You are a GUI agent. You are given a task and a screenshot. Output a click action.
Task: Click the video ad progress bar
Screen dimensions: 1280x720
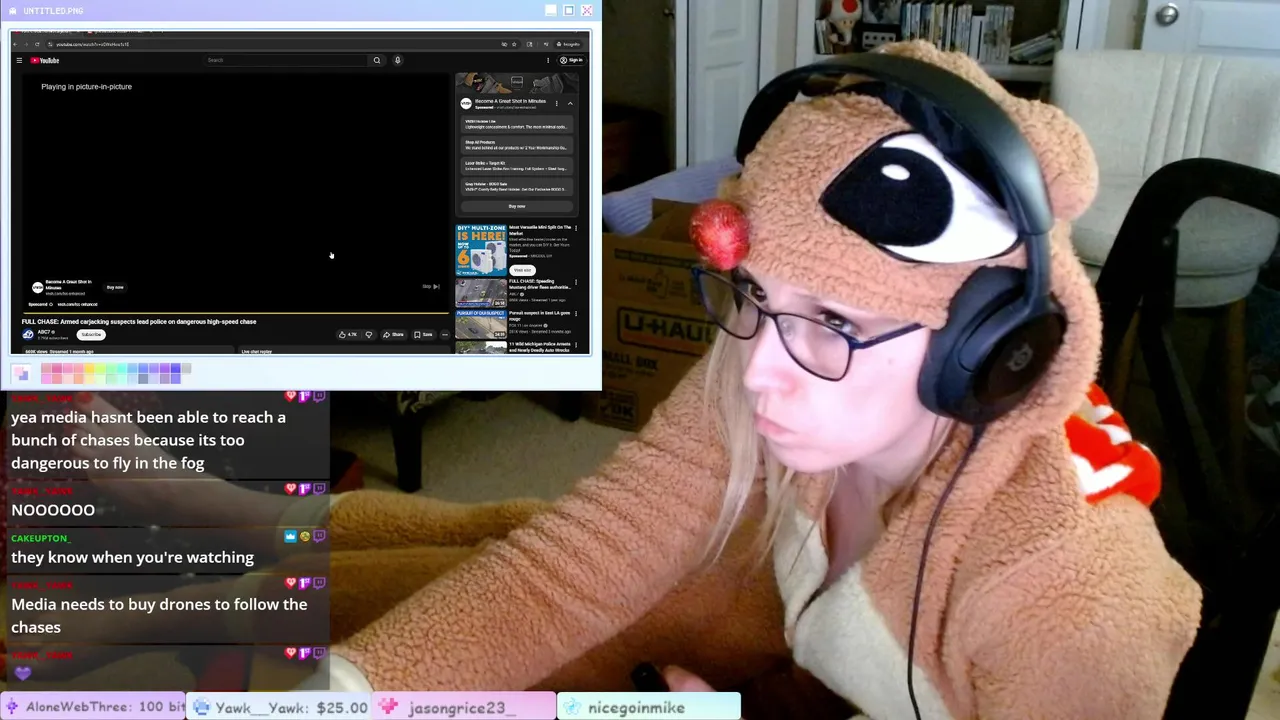235,313
